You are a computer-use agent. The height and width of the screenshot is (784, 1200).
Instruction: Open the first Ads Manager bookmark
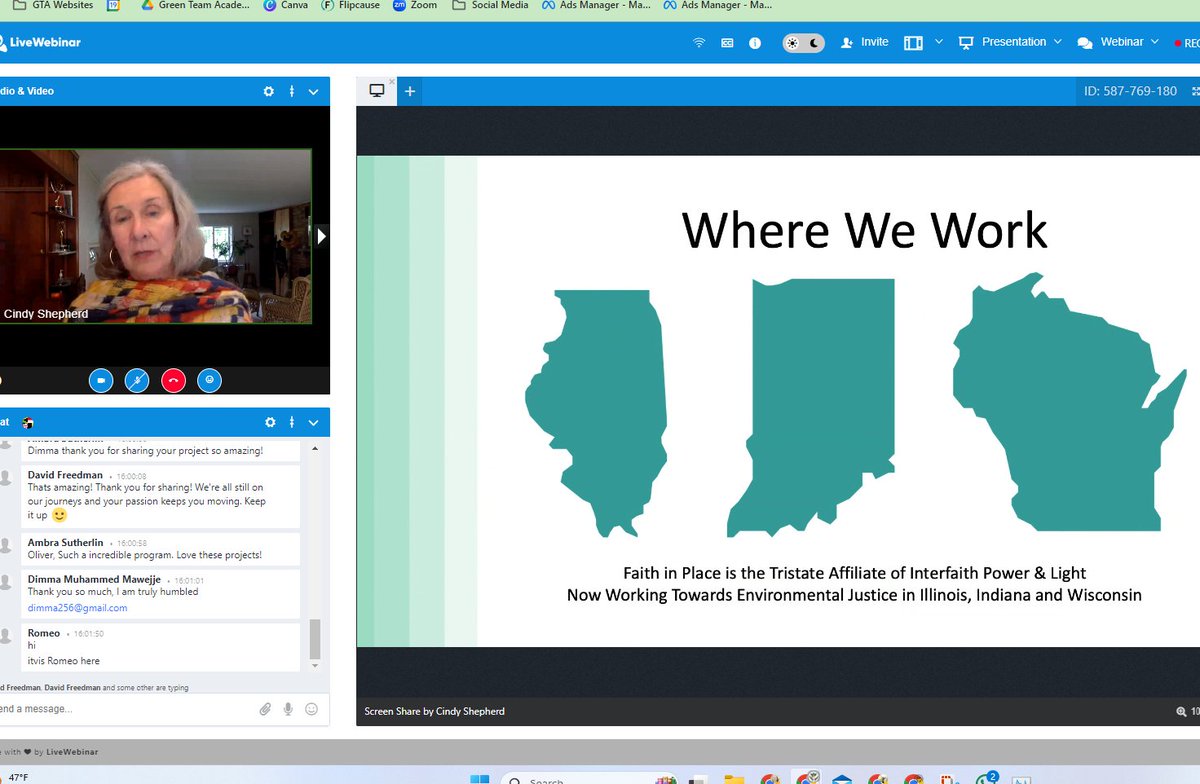click(597, 5)
